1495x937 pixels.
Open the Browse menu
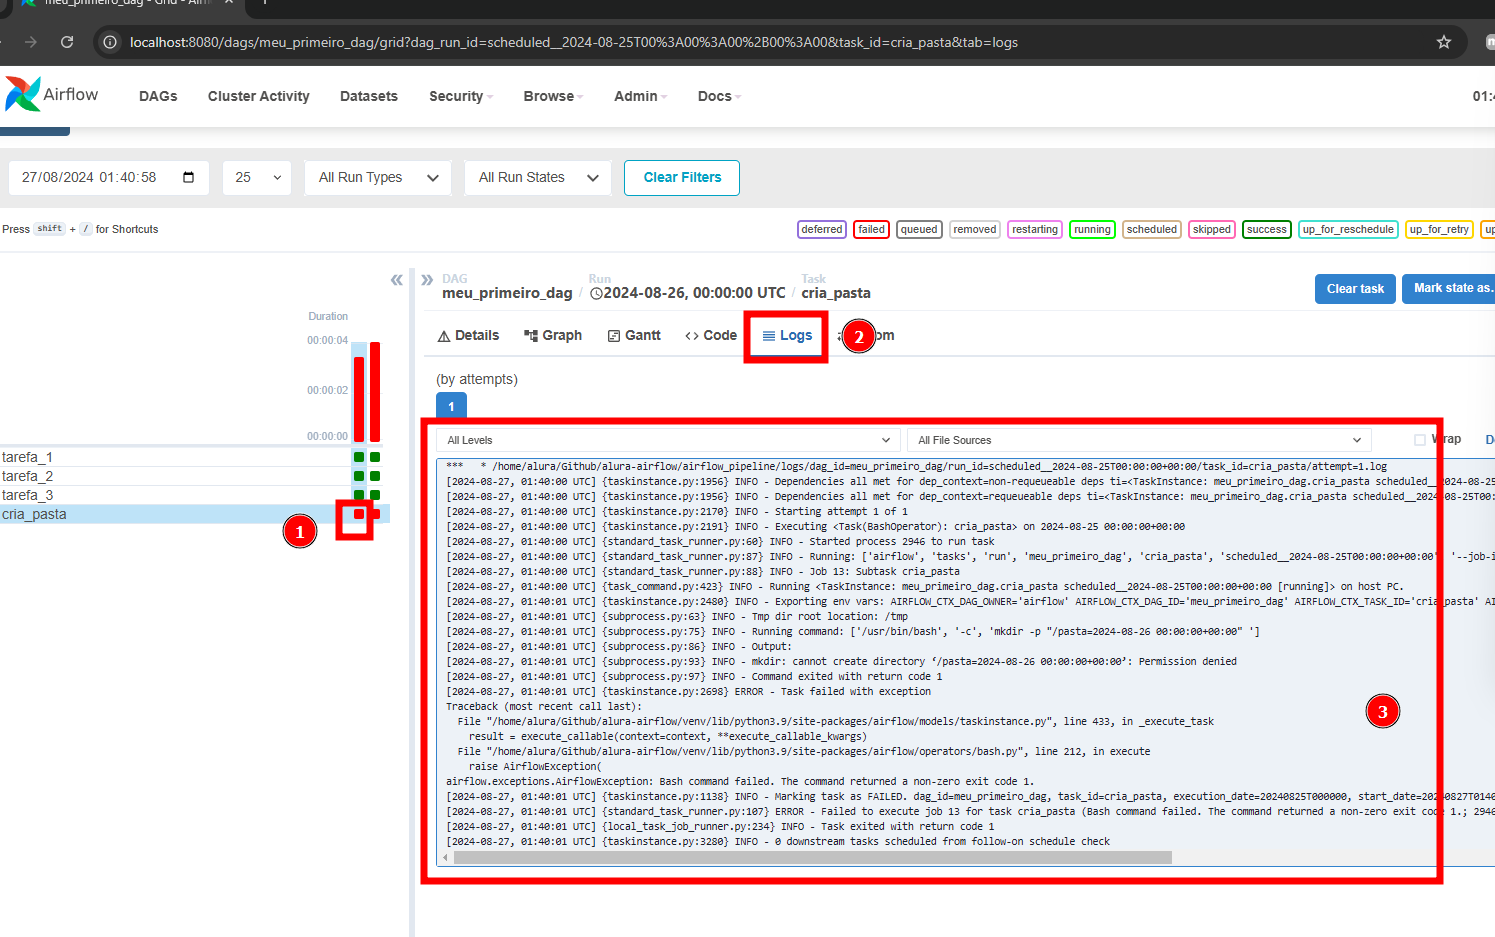click(553, 96)
